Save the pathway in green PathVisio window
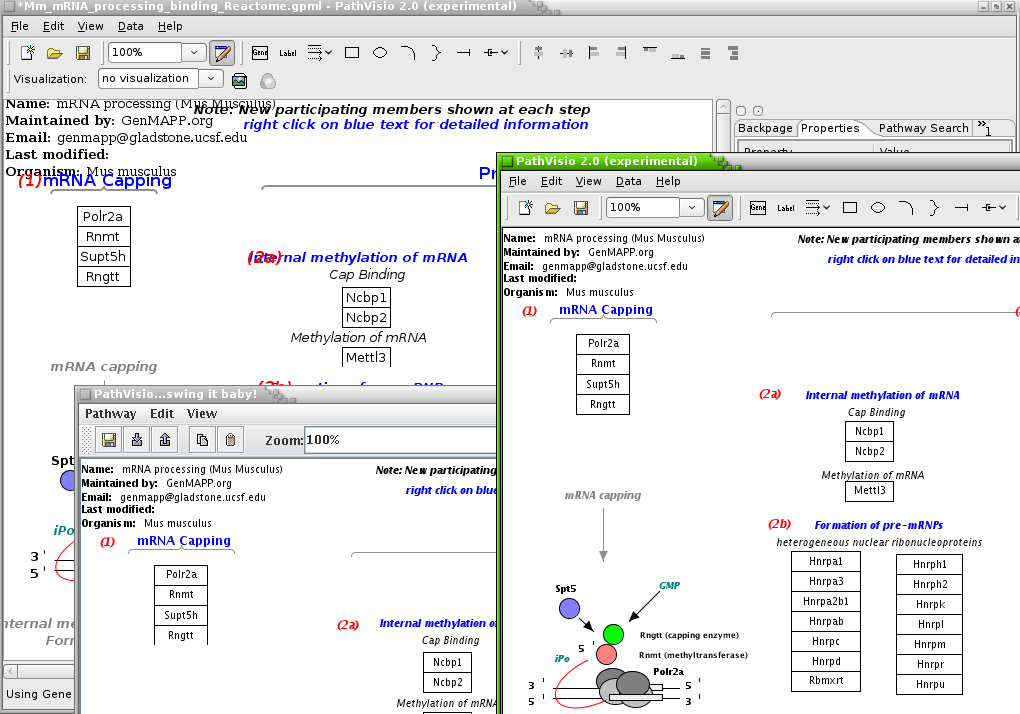Viewport: 1020px width, 714px height. point(580,207)
